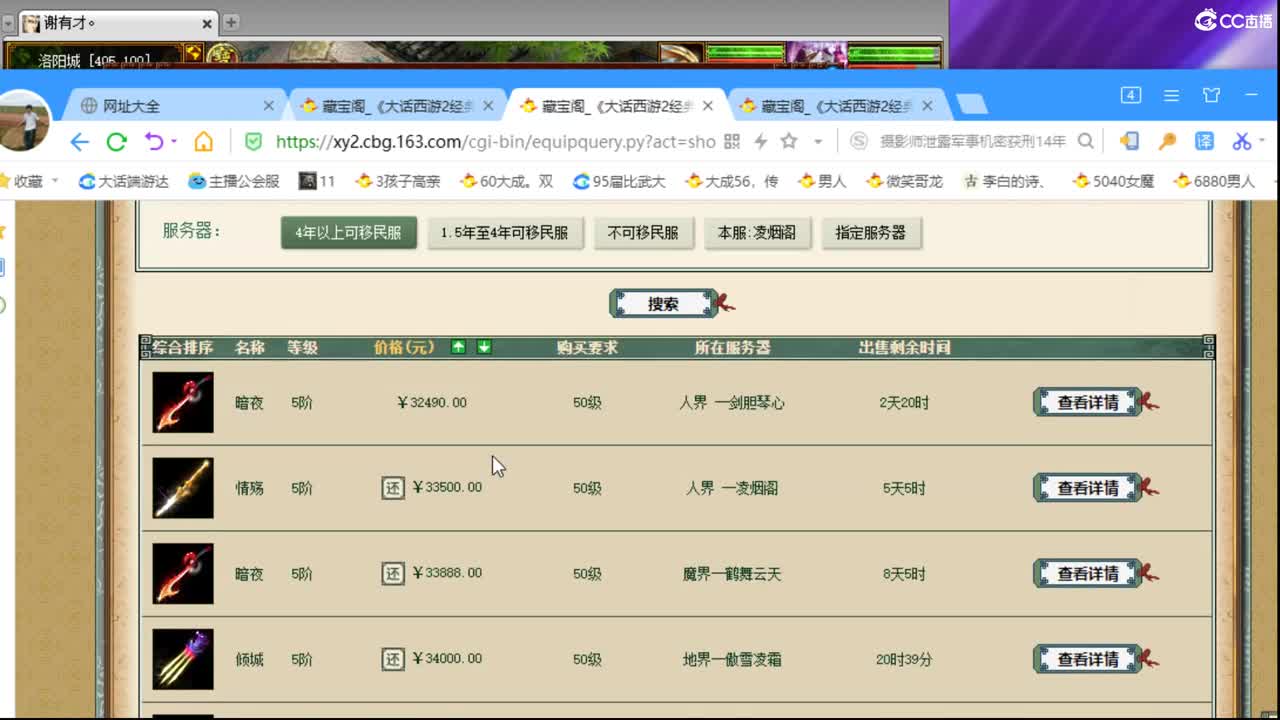Click the lightning speed mode icon
Screen dimensions: 1280x720
761,142
